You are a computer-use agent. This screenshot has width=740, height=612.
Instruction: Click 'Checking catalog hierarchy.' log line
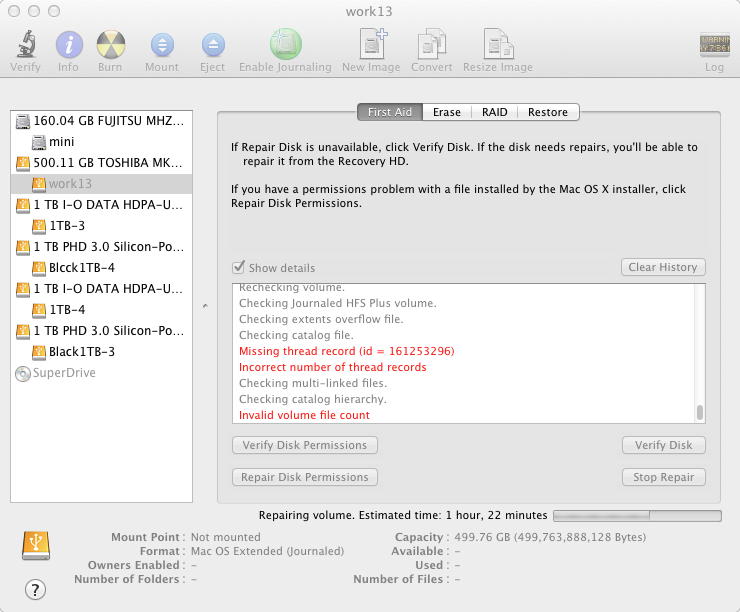(313, 399)
